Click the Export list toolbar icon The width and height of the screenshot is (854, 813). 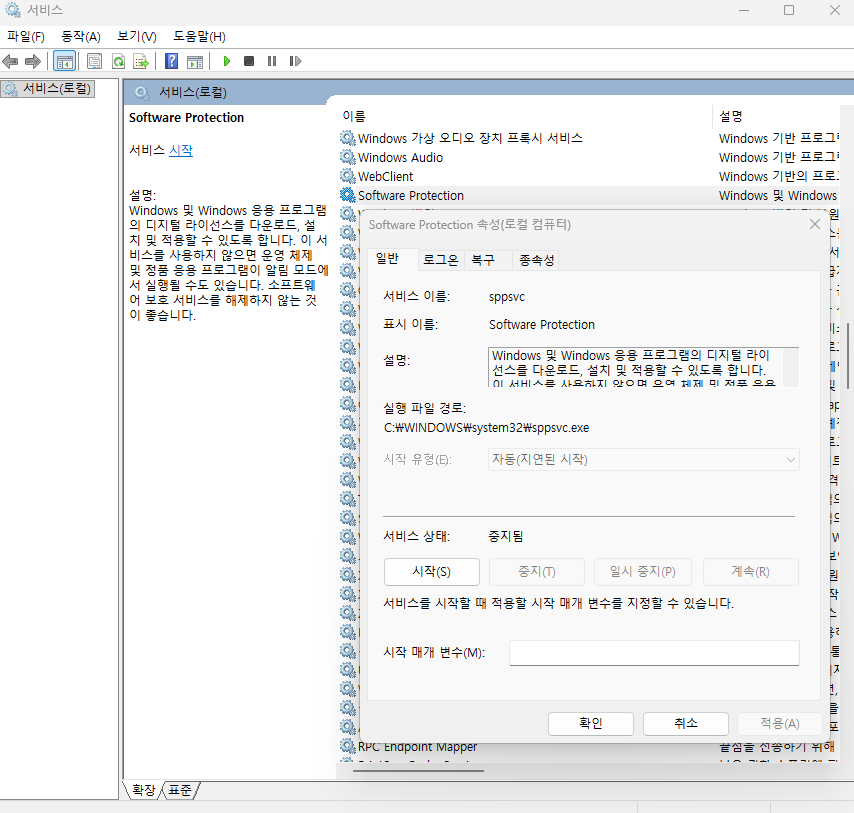pyautogui.click(x=141, y=62)
